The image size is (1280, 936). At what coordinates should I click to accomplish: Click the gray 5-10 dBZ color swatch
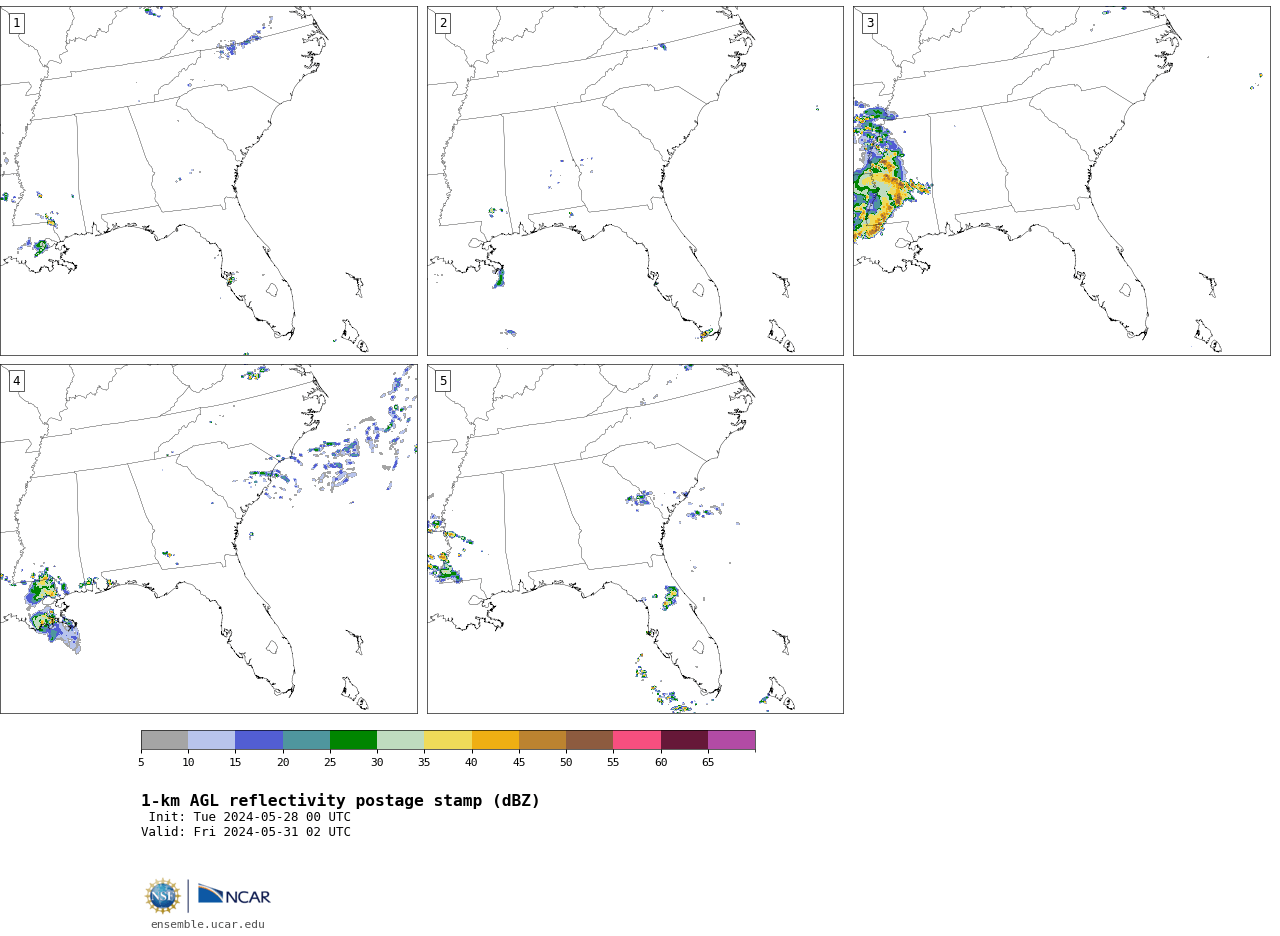pyautogui.click(x=164, y=740)
